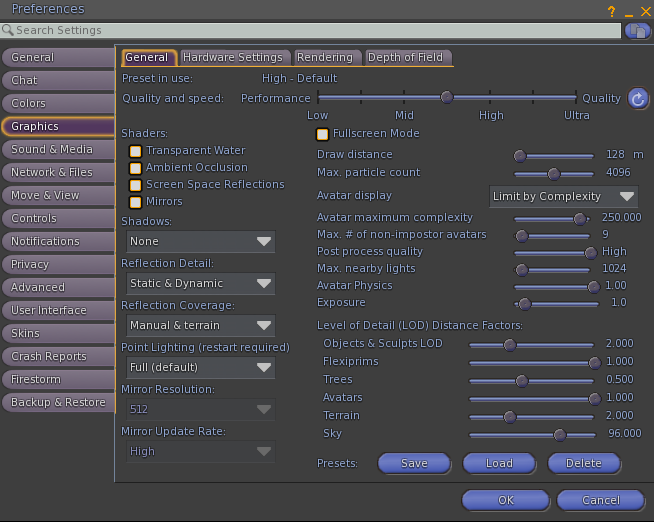654x522 pixels.
Task: Click the Sky detail slider
Action: pos(533,435)
